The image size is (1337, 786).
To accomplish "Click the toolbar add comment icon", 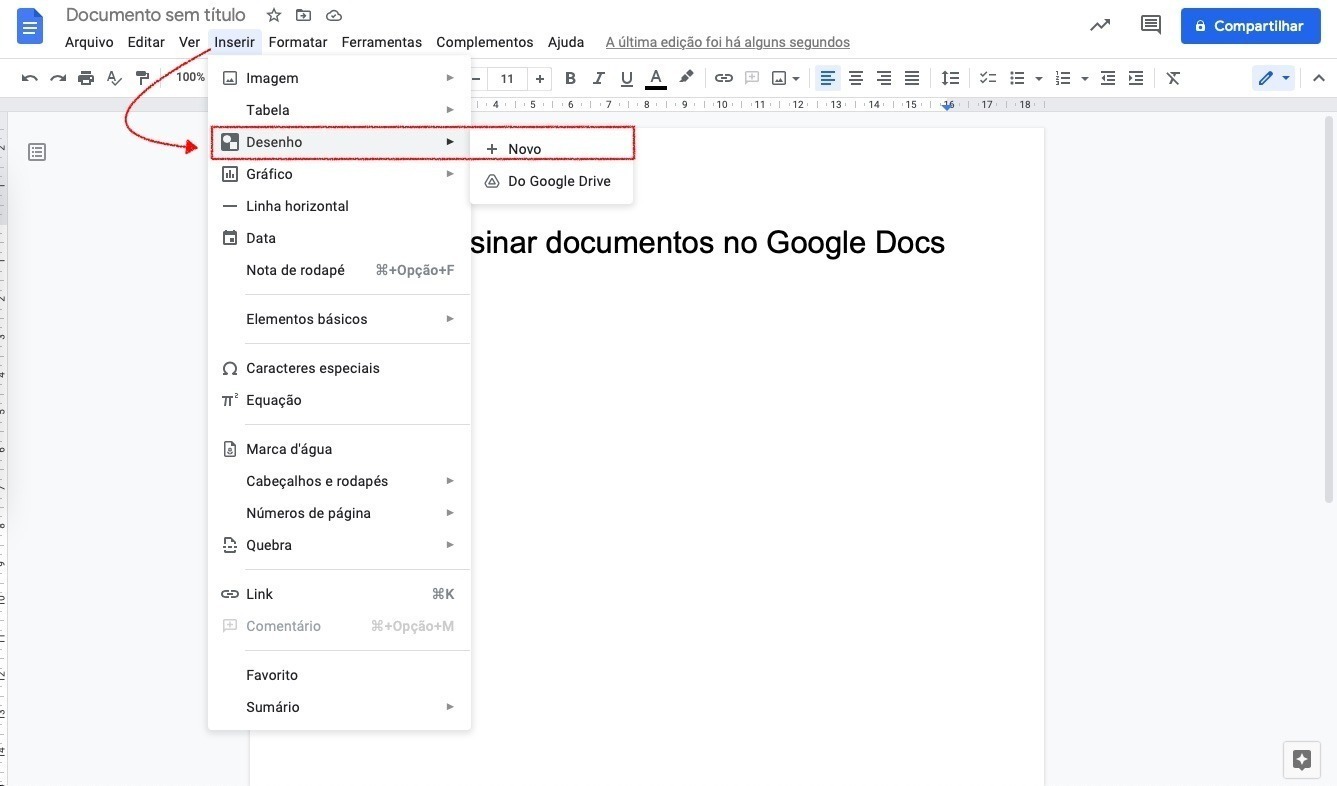I will coord(752,78).
